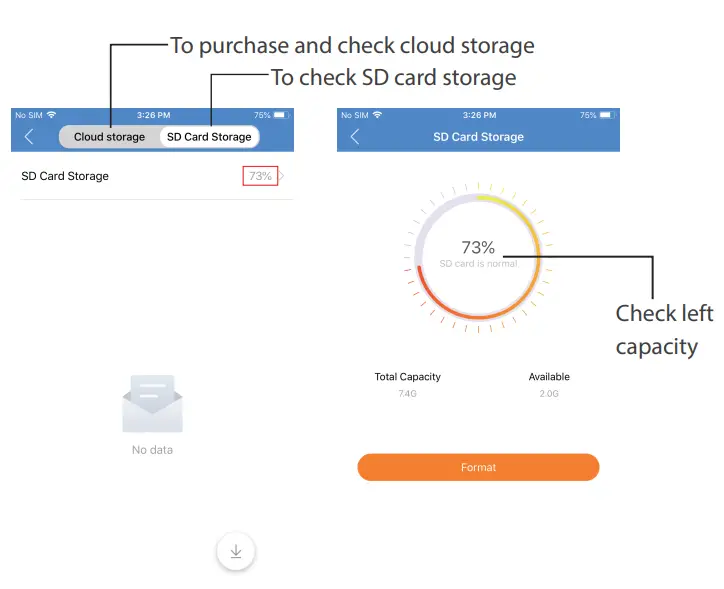The image size is (724, 589).
Task: Tap right phone's WiFi status icon
Action: point(378,116)
